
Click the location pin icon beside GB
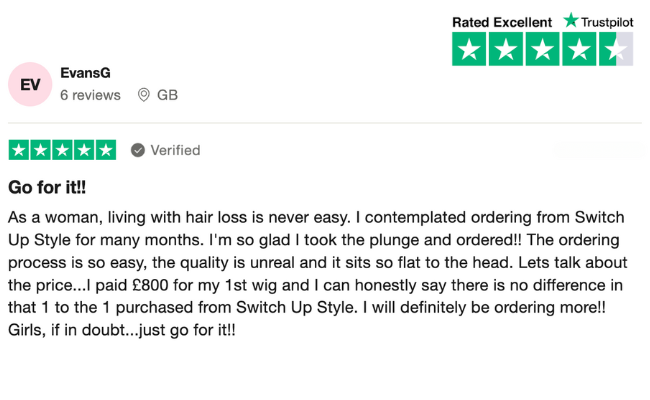tap(144, 95)
